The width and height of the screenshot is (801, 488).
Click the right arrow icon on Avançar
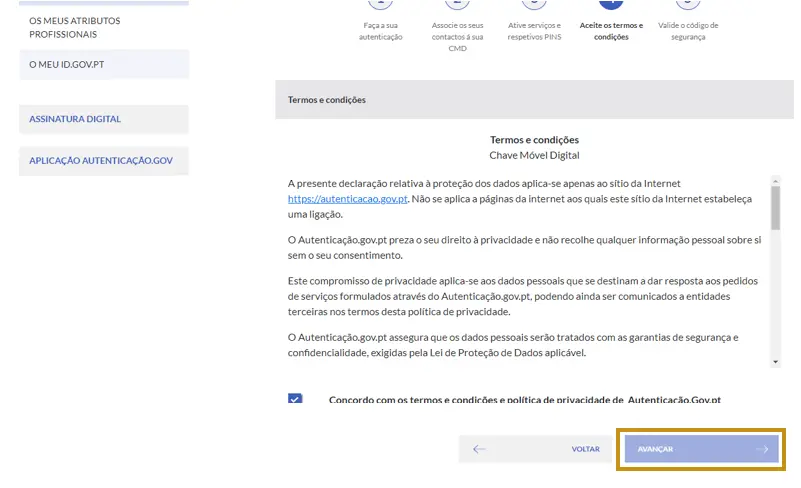pyautogui.click(x=762, y=449)
